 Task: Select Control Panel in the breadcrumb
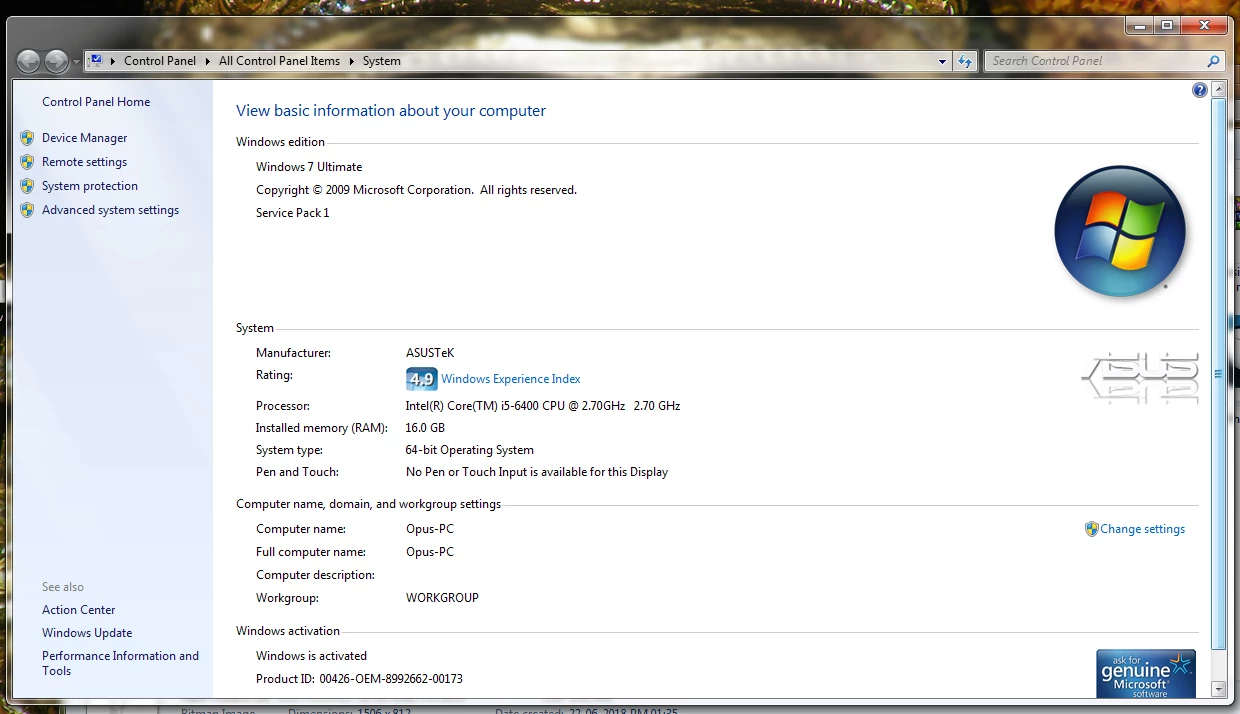pyautogui.click(x=160, y=61)
